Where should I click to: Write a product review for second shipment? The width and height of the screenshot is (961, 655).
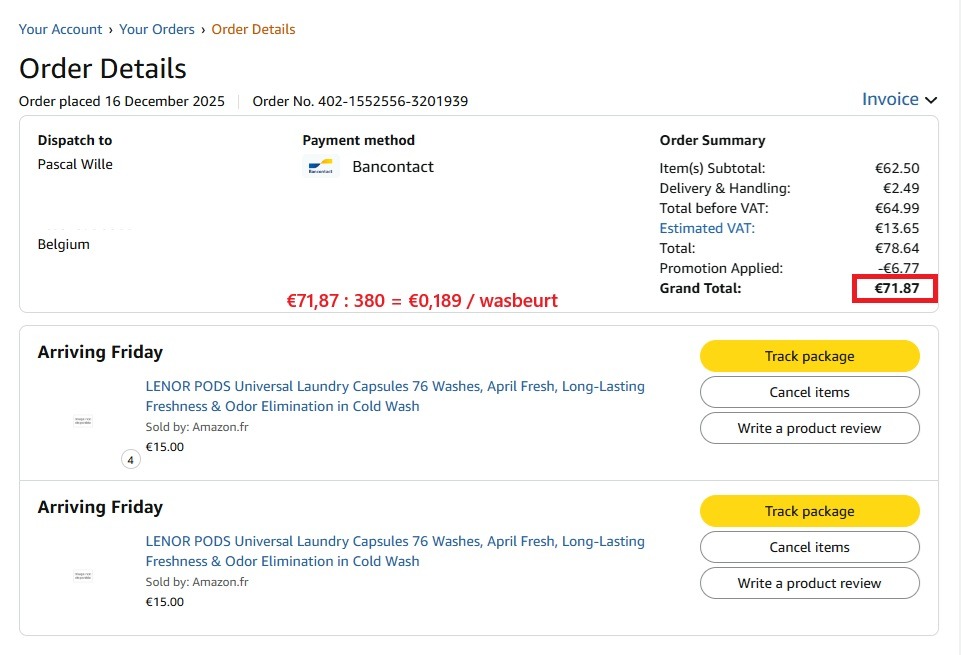pyautogui.click(x=809, y=583)
